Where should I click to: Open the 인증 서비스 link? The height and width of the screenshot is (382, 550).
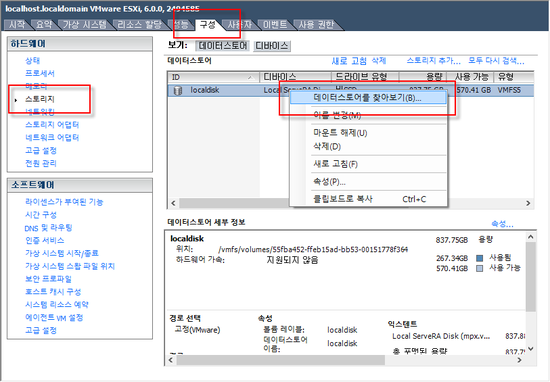45,240
